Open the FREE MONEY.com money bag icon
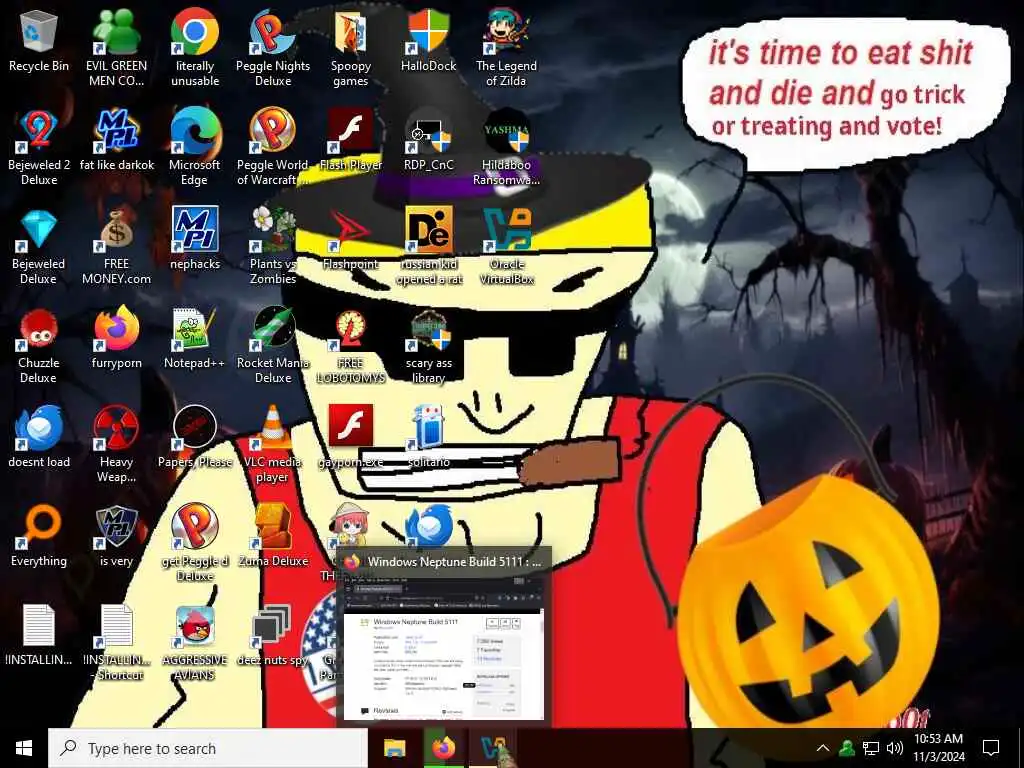Image resolution: width=1024 pixels, height=768 pixels. (116, 231)
